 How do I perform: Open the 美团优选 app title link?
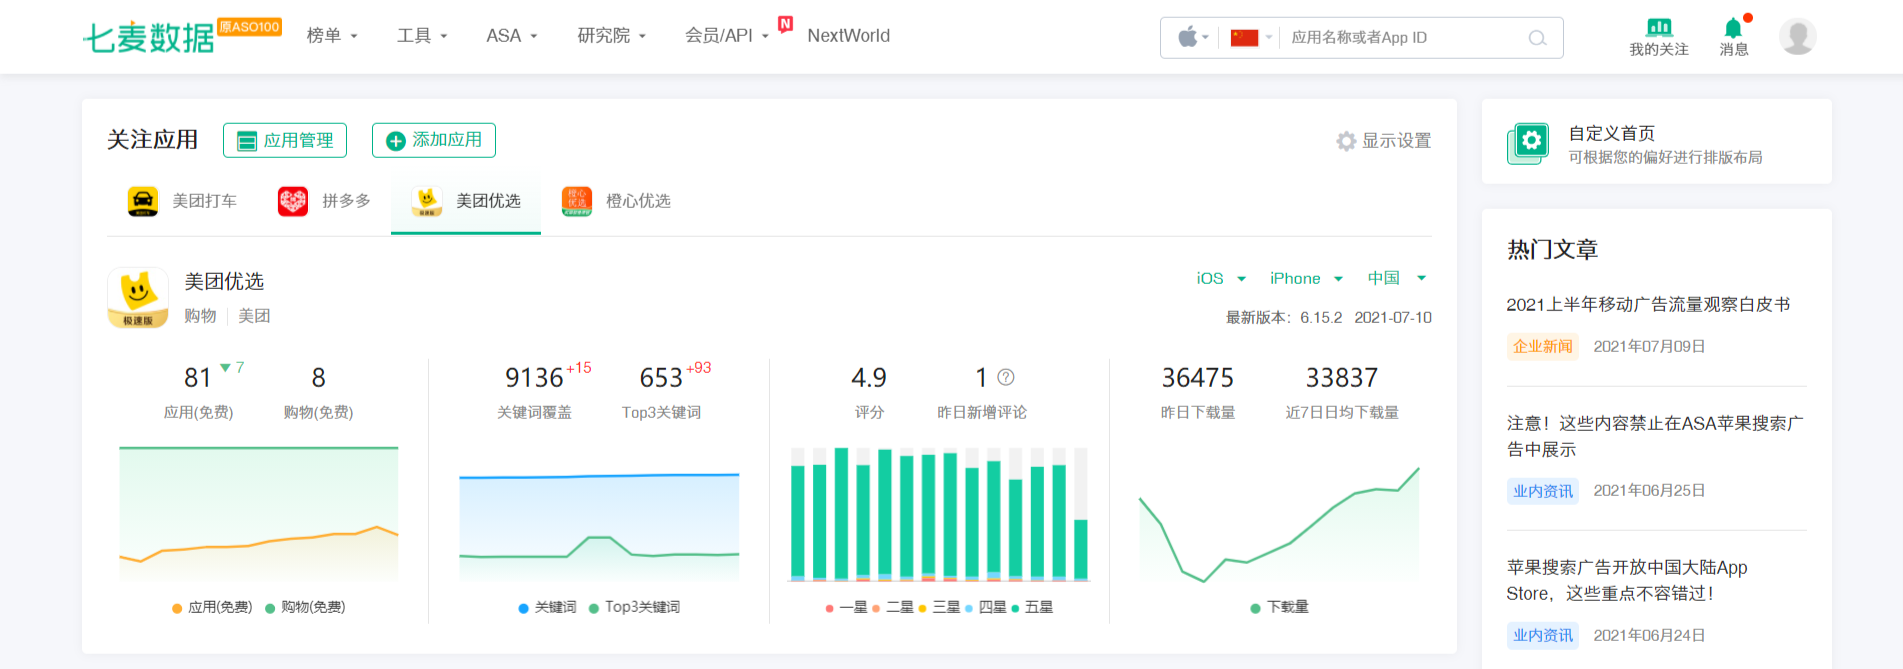click(224, 282)
